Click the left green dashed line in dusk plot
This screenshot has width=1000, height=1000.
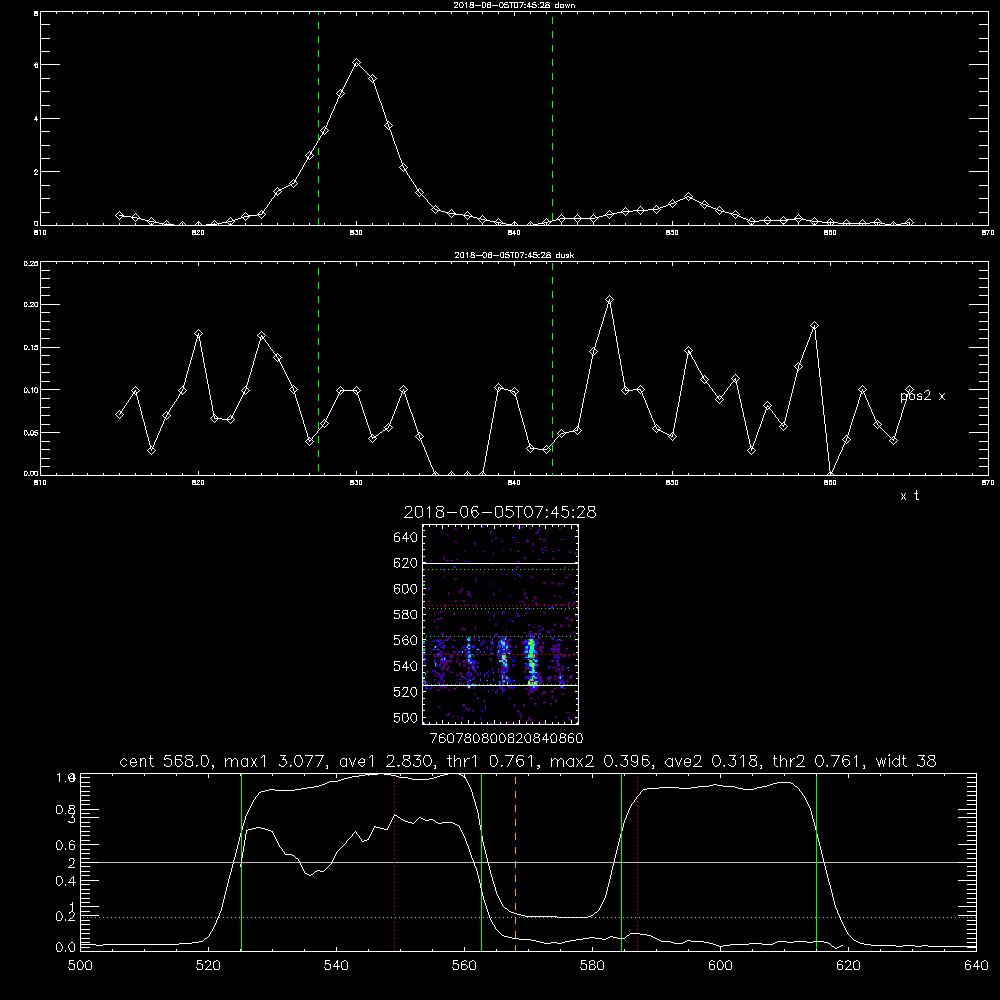point(318,369)
